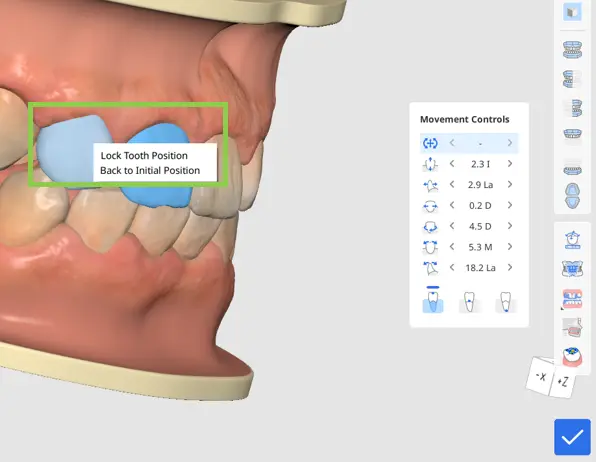Select rotation movement icon (4.5 D)
This screenshot has width=596, height=462.
430,227
